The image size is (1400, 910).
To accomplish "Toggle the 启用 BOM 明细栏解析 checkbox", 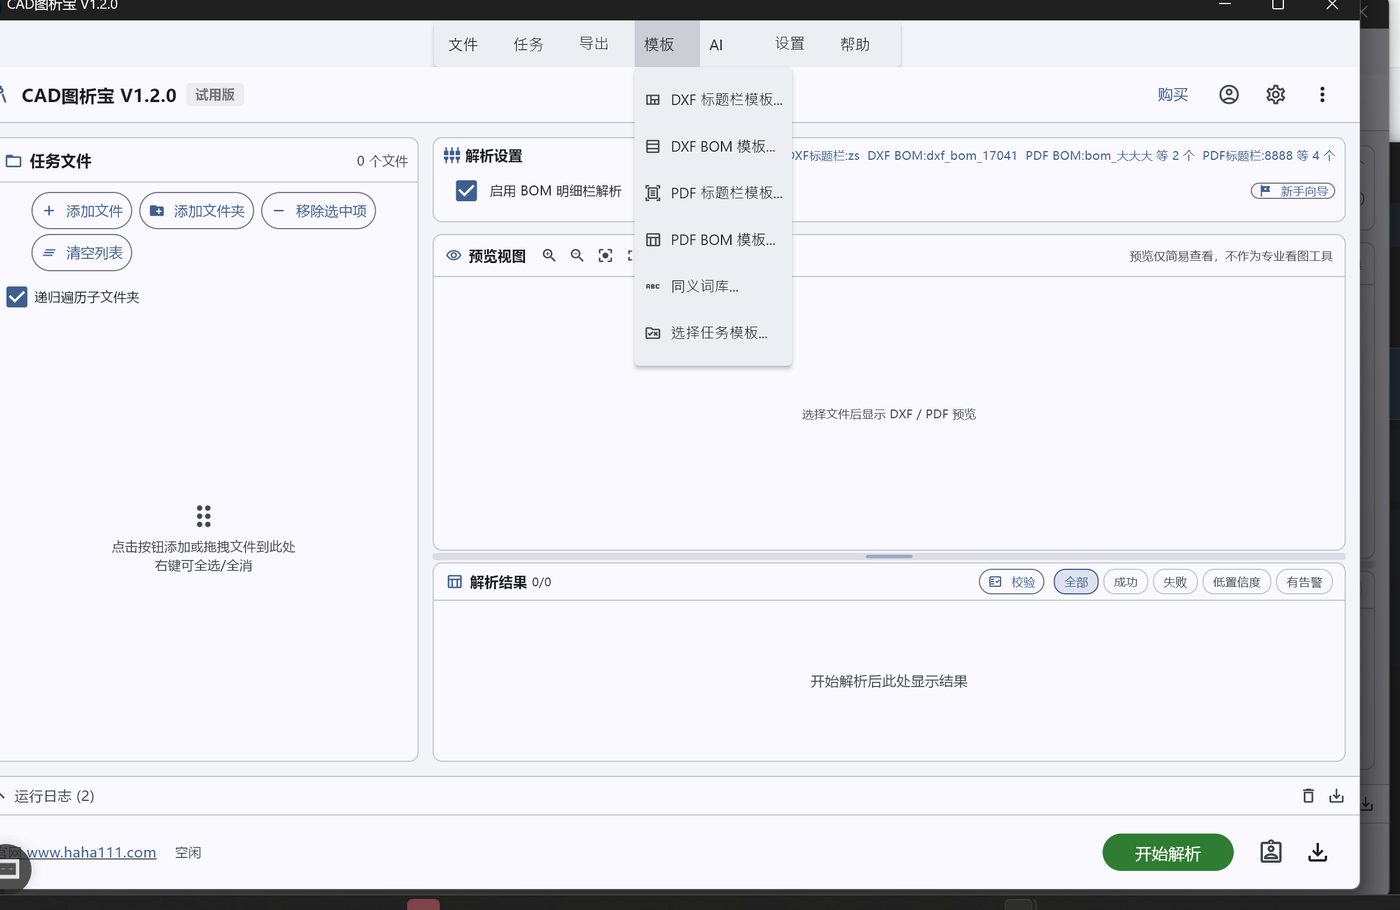I will coord(466,191).
